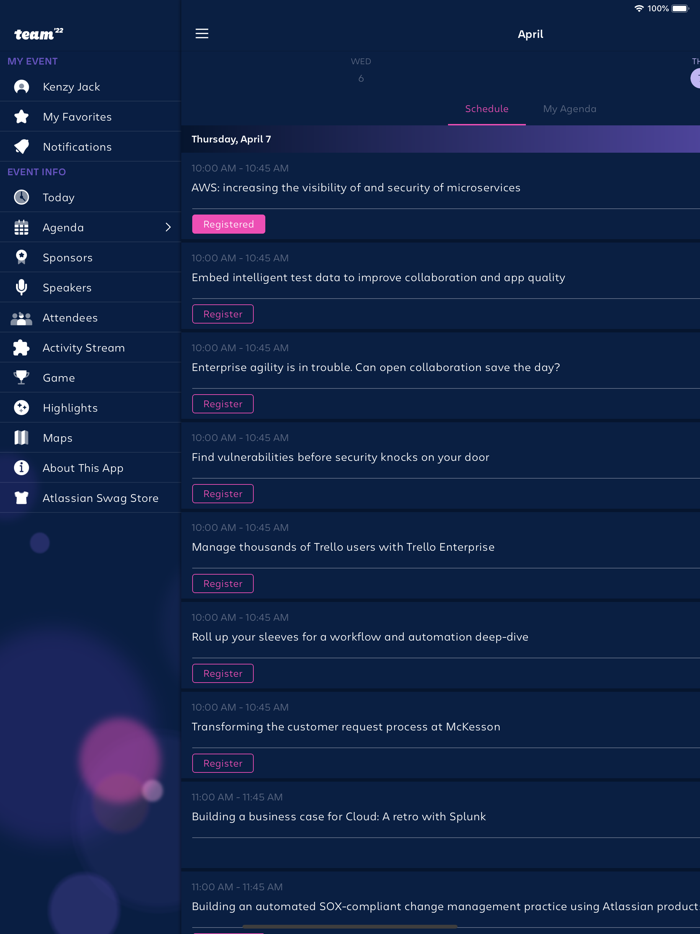
Task: Open the Notifications menu label
Action: pos(77,147)
